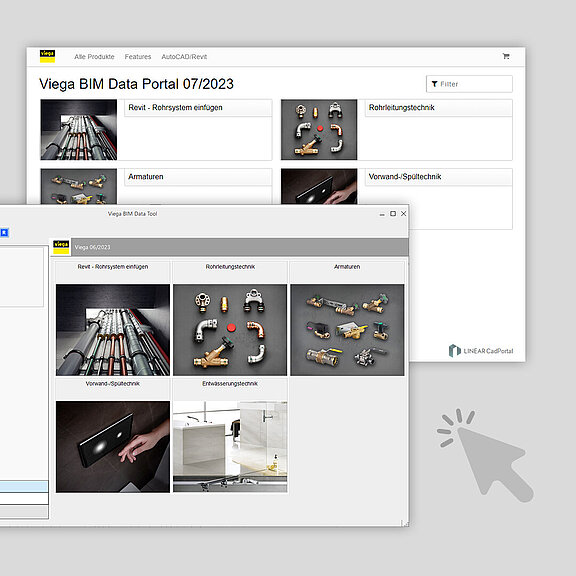The height and width of the screenshot is (576, 576).
Task: Click the Viega 06/2023 header bar
Action: 240,247
